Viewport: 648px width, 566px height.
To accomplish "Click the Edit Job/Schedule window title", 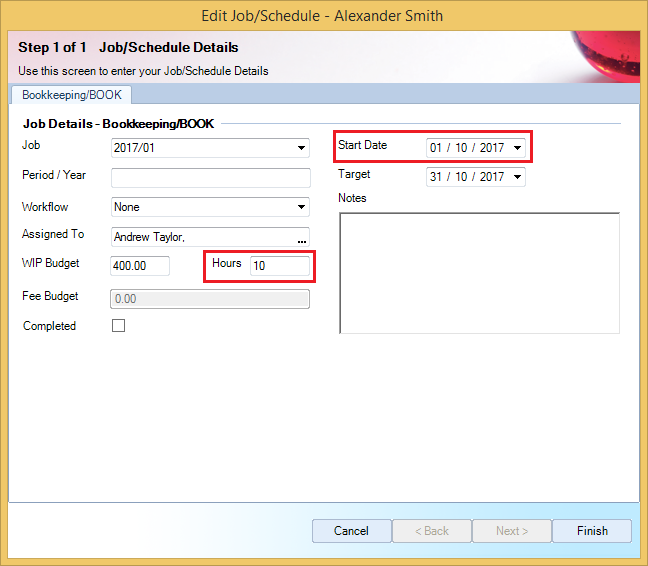I will click(x=322, y=16).
